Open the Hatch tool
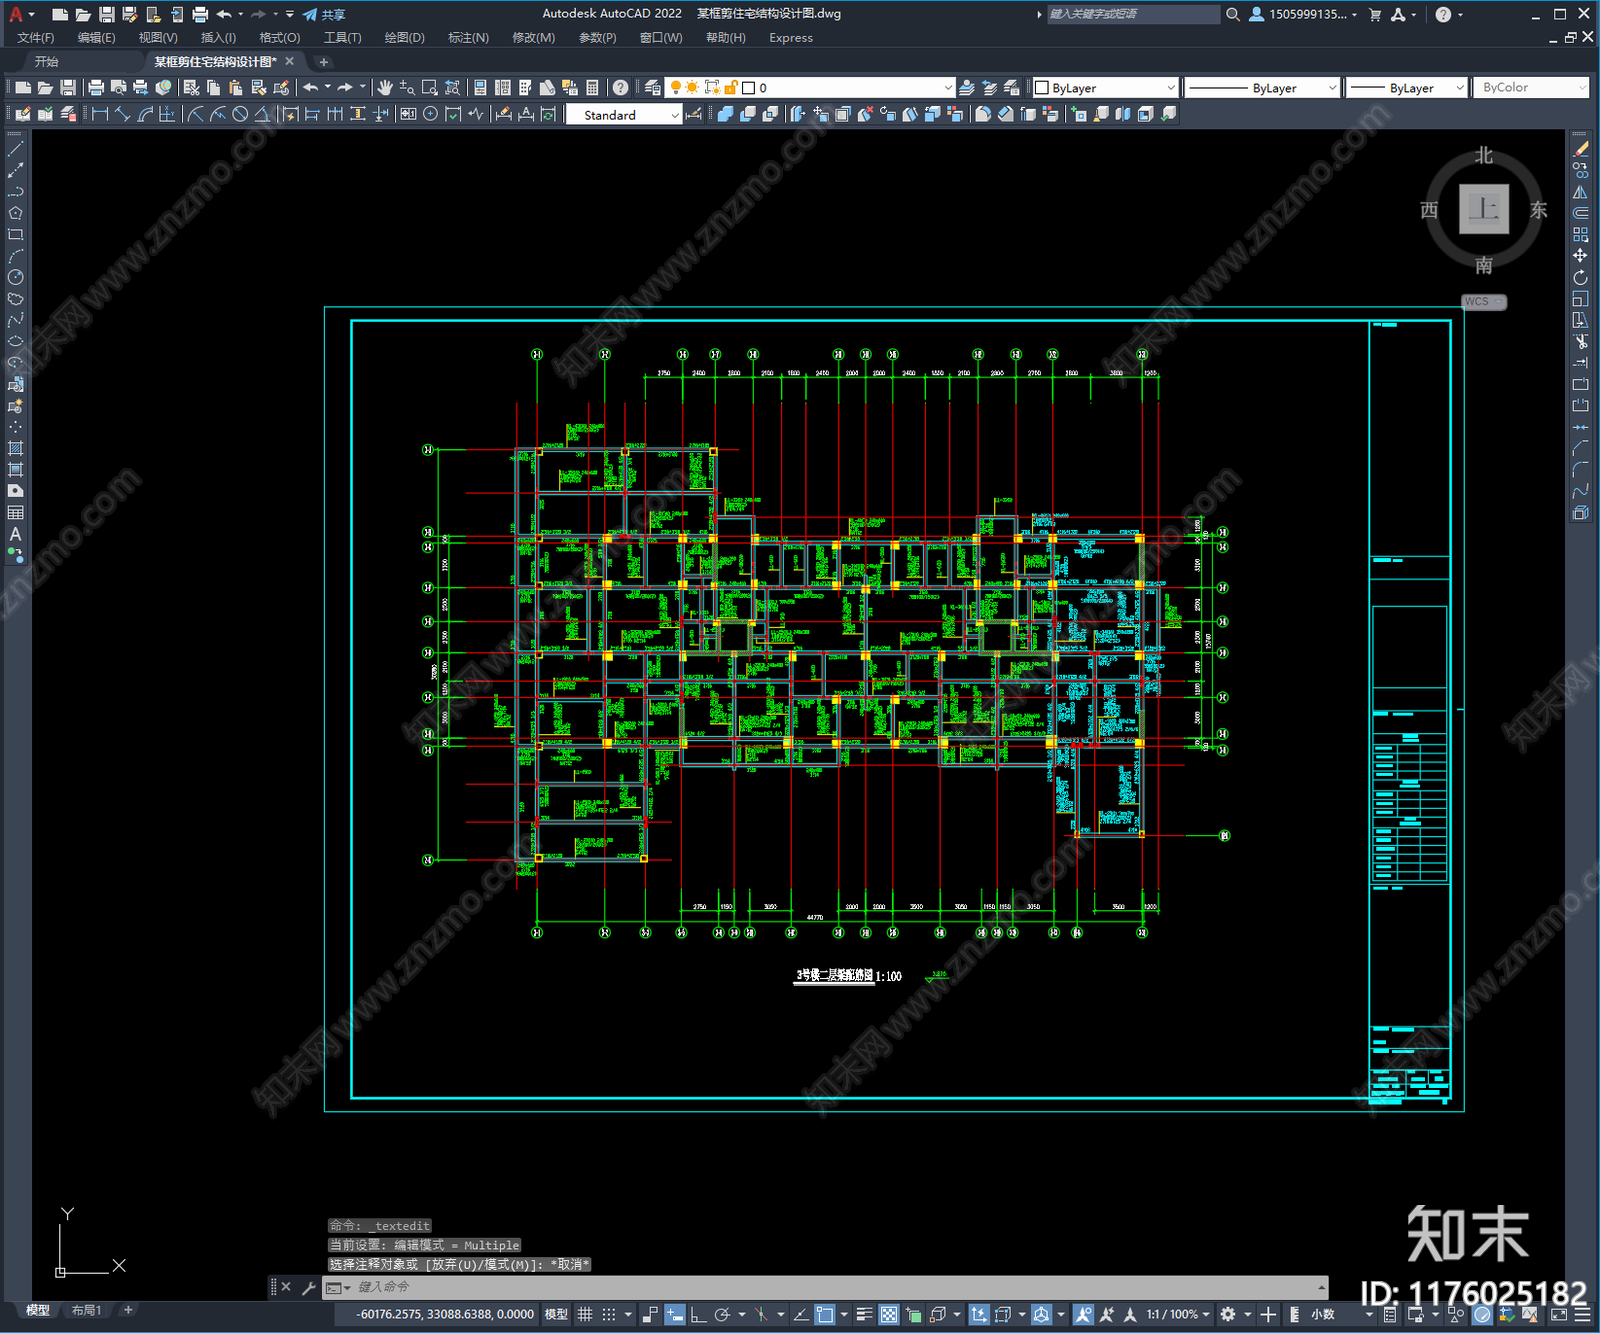 click(x=15, y=448)
